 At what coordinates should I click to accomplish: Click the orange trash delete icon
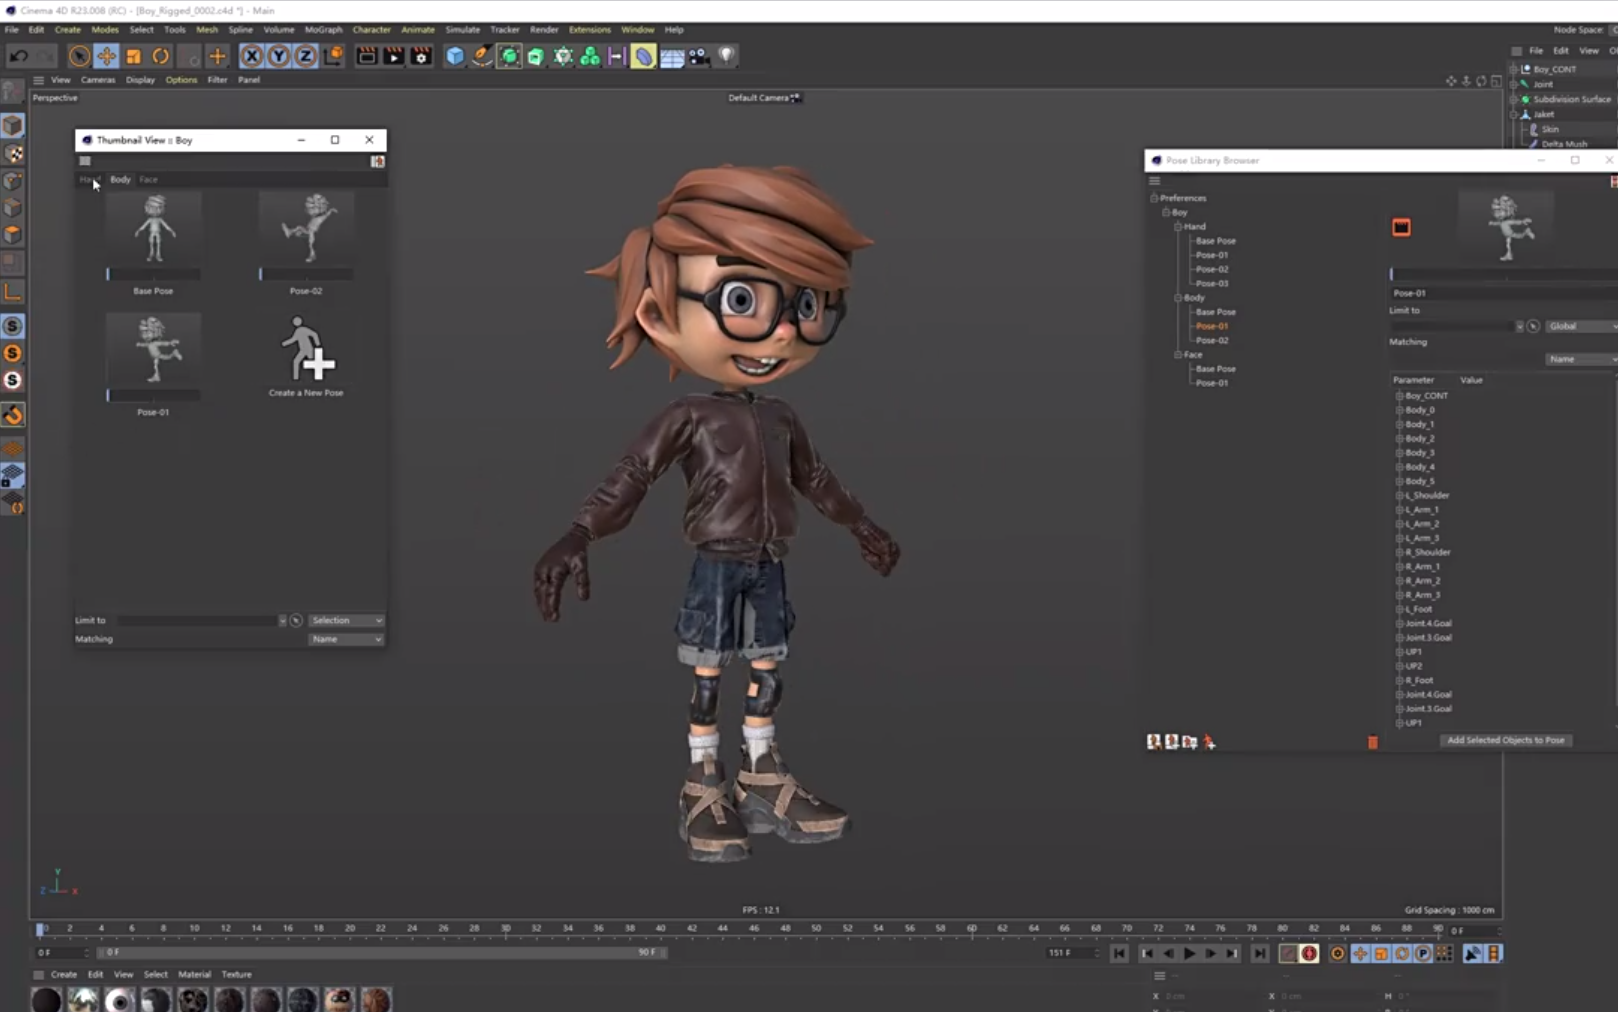1373,742
